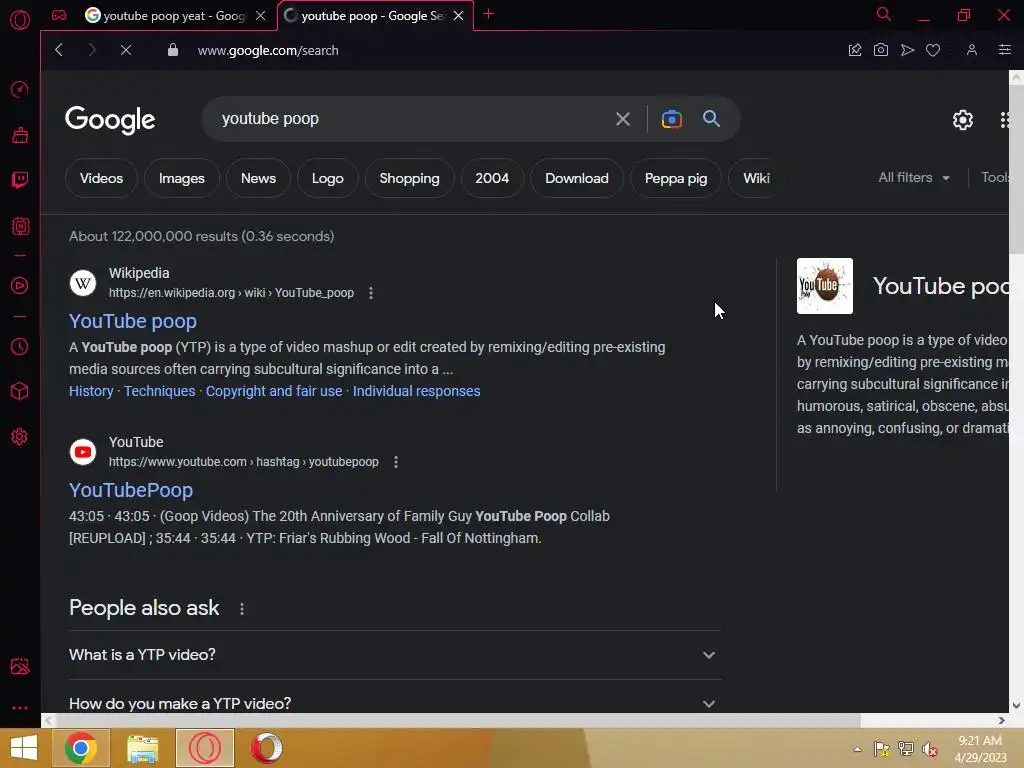Open People also ask options menu
Viewport: 1024px width, 768px height.
[x=242, y=609]
